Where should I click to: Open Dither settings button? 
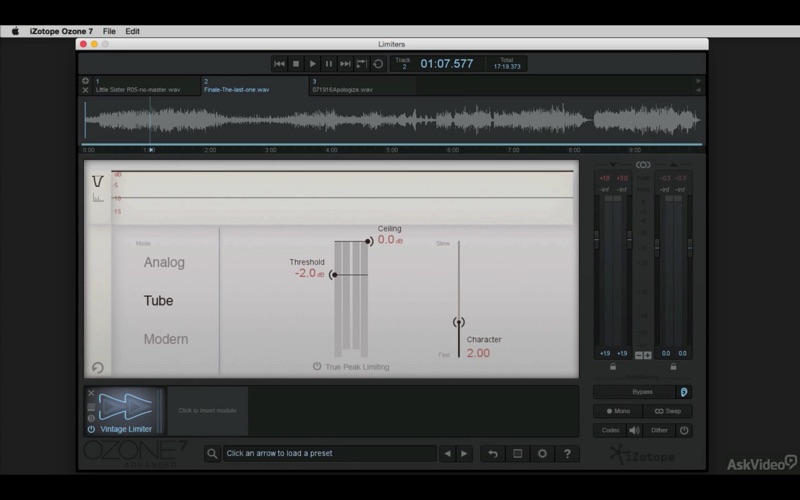coord(659,431)
